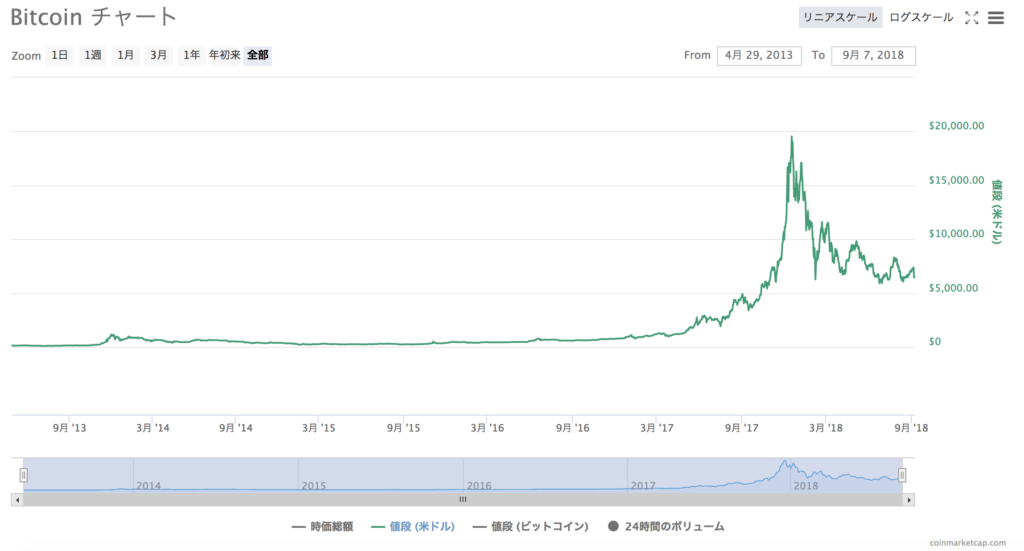This screenshot has width=1024, height=551.
Task: Edit the From date field
Action: pyautogui.click(x=759, y=55)
